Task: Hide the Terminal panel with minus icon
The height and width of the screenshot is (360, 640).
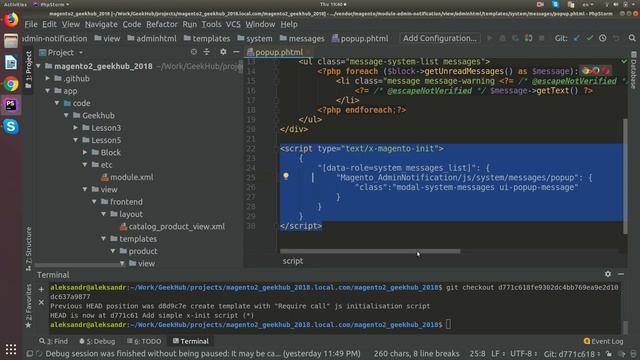Action: pyautogui.click(x=621, y=274)
